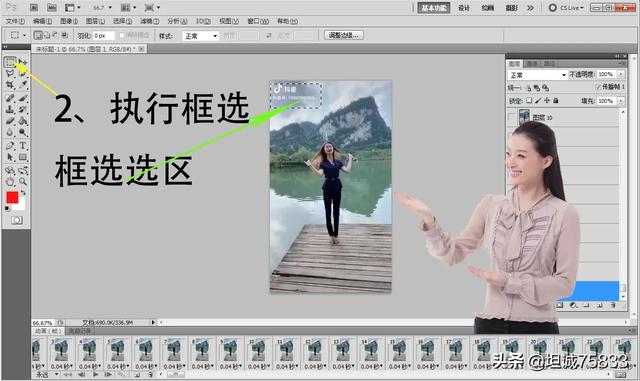Click the Add to Selection mode button

[47, 36]
